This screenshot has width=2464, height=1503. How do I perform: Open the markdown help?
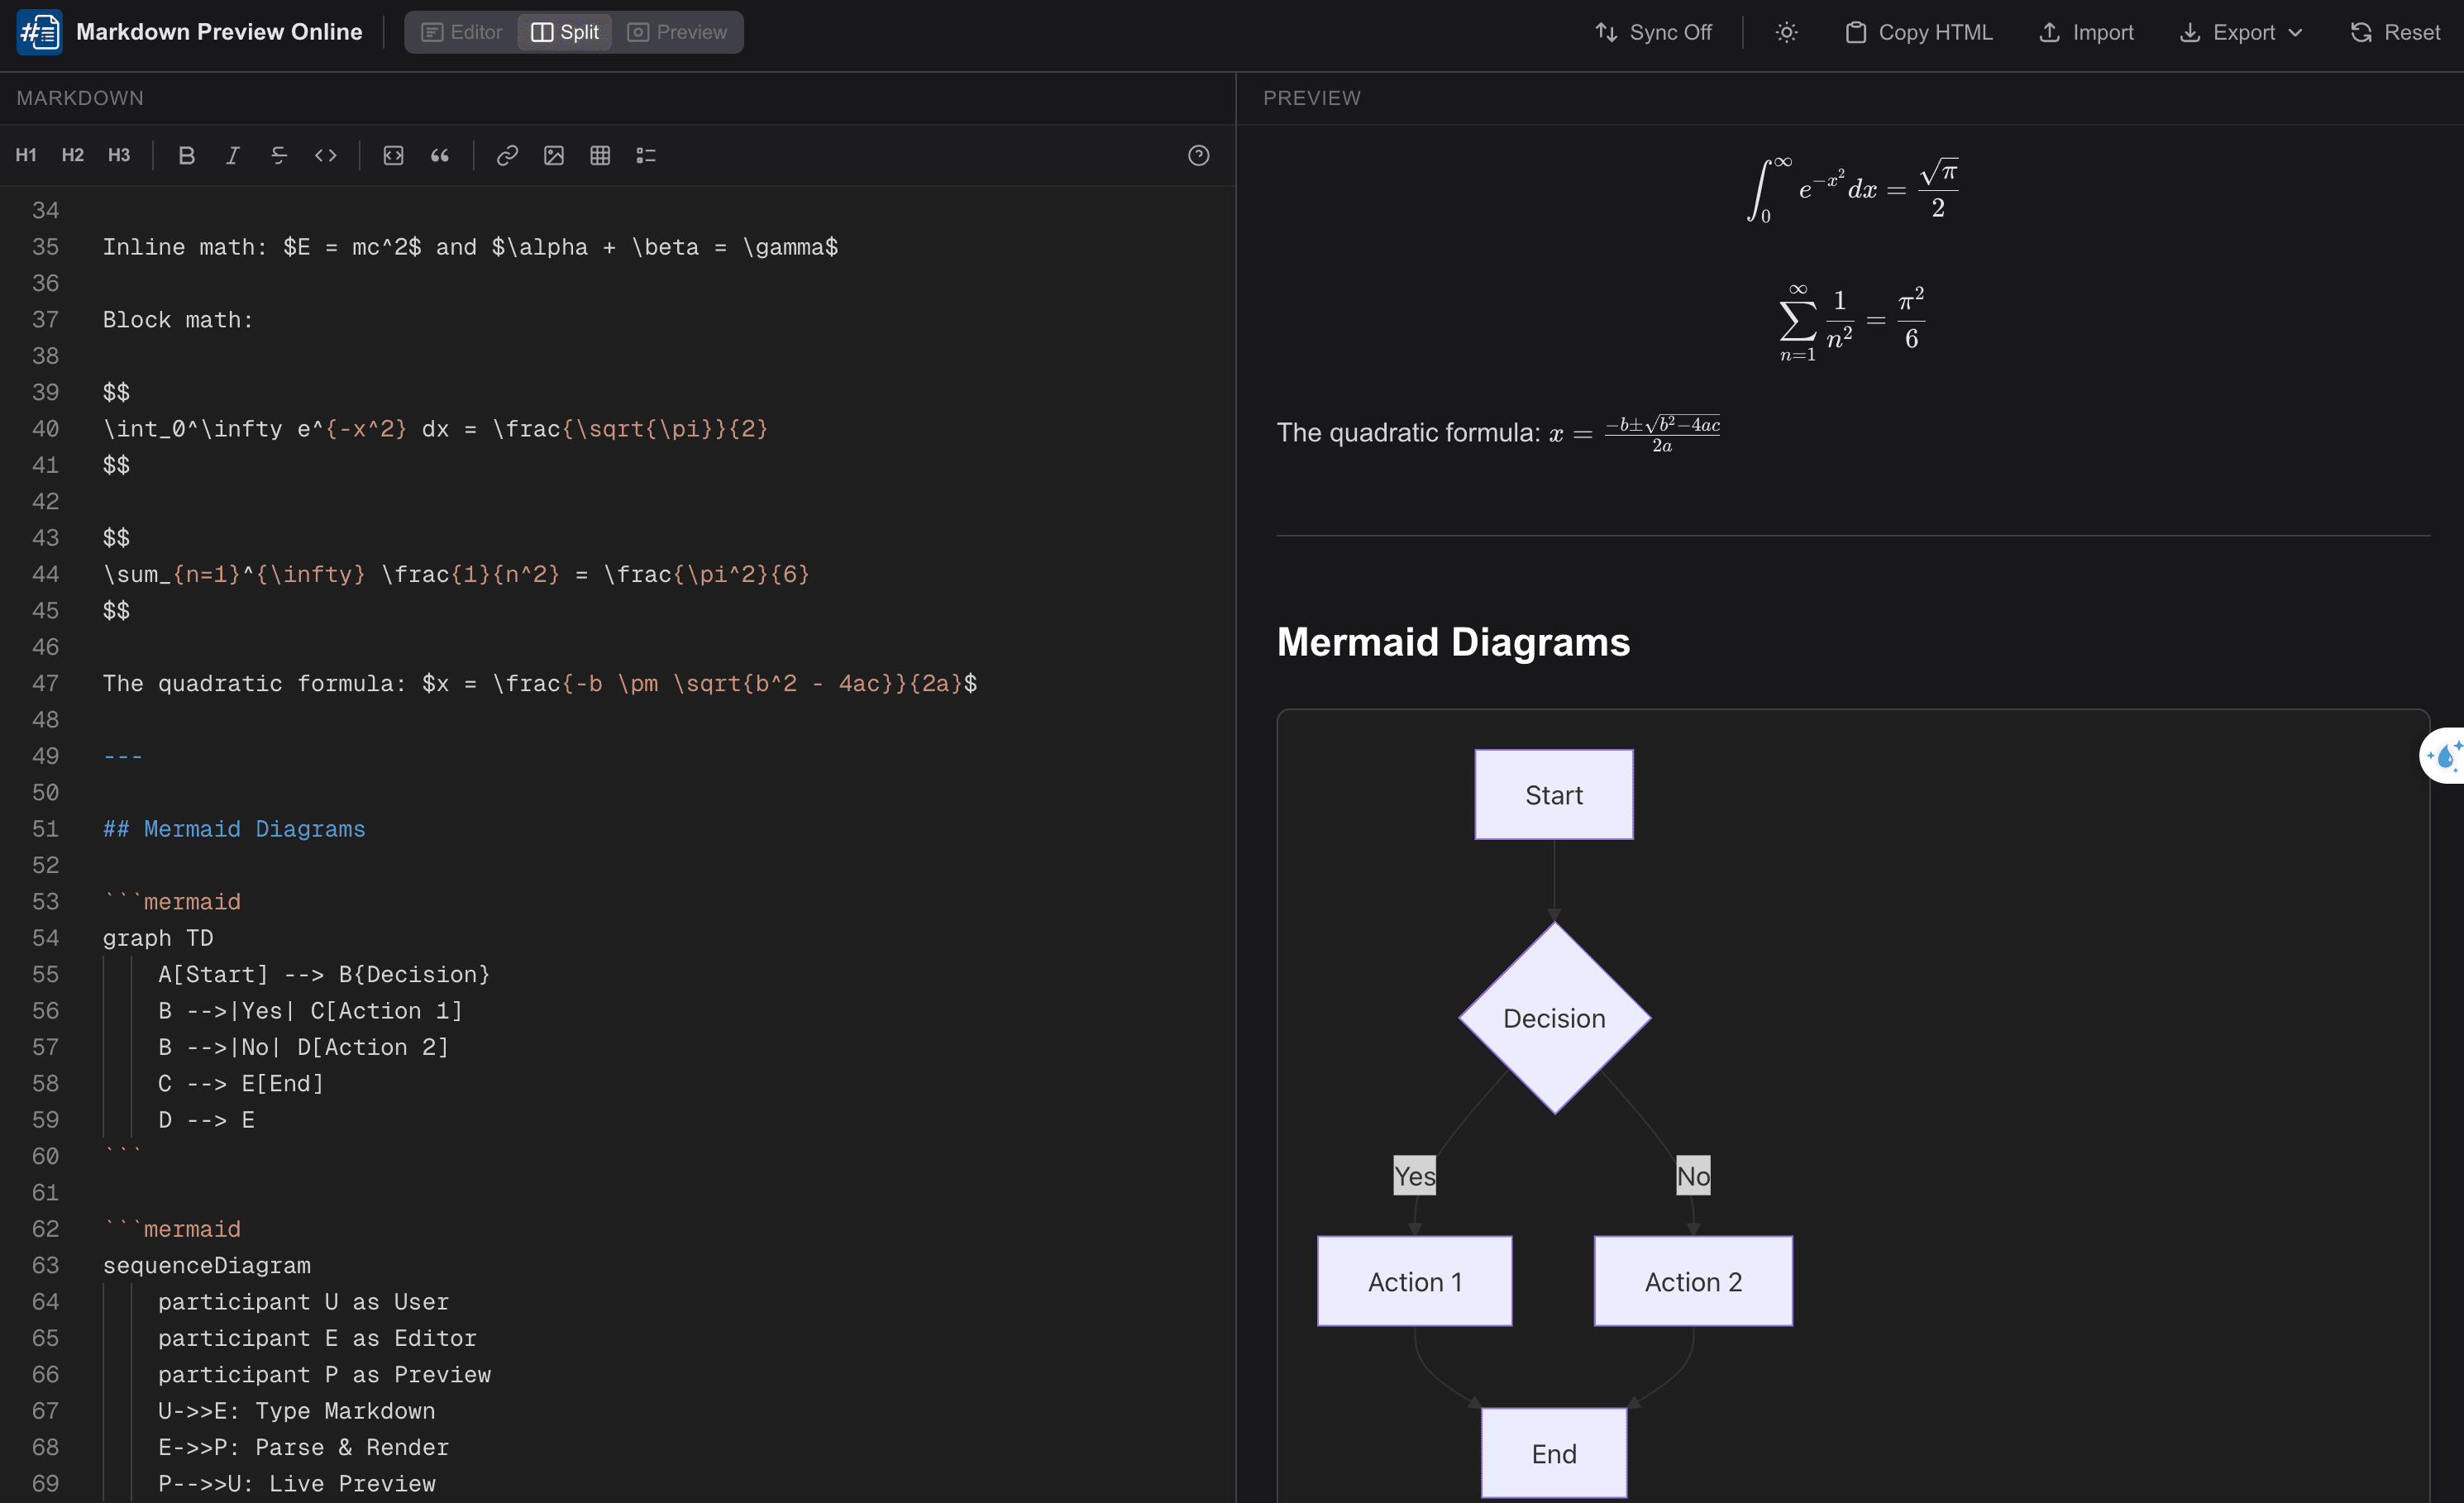[x=1198, y=156]
